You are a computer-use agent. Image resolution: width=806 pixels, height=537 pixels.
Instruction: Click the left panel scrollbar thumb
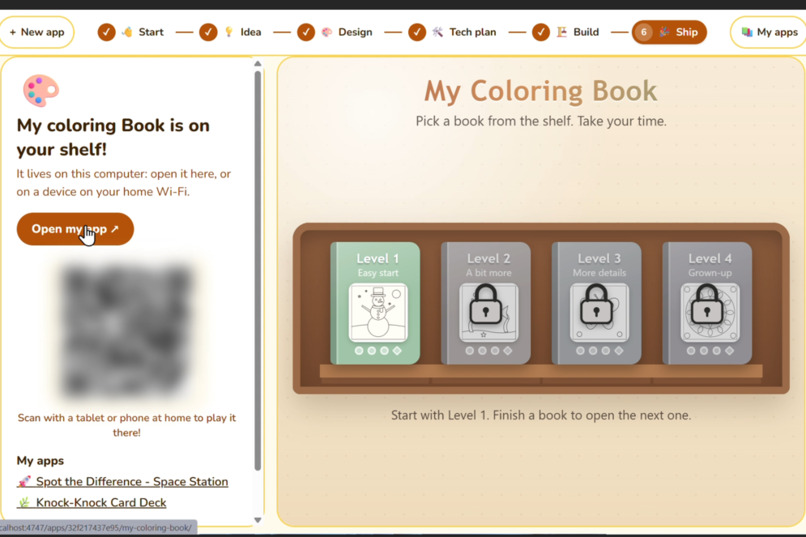[258, 270]
